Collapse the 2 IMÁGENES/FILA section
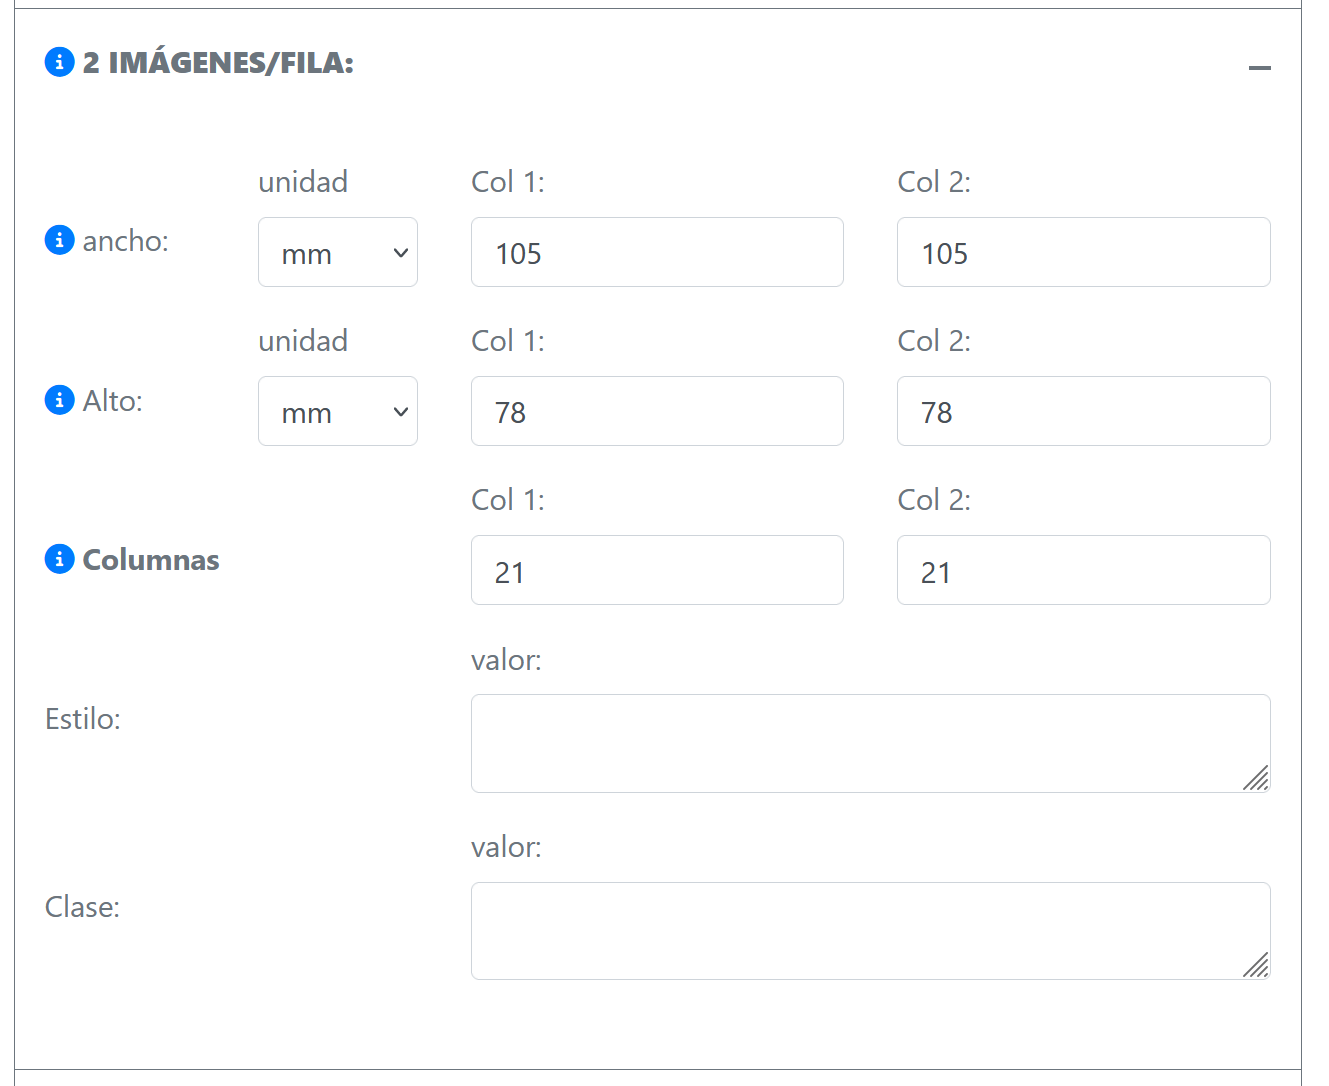The image size is (1329, 1086). coord(1259,68)
